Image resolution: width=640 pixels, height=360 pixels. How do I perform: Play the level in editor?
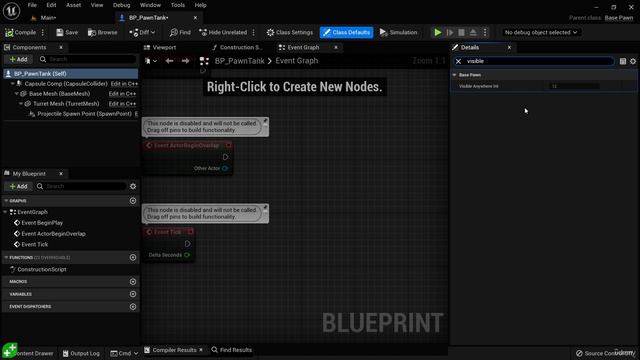[x=438, y=32]
